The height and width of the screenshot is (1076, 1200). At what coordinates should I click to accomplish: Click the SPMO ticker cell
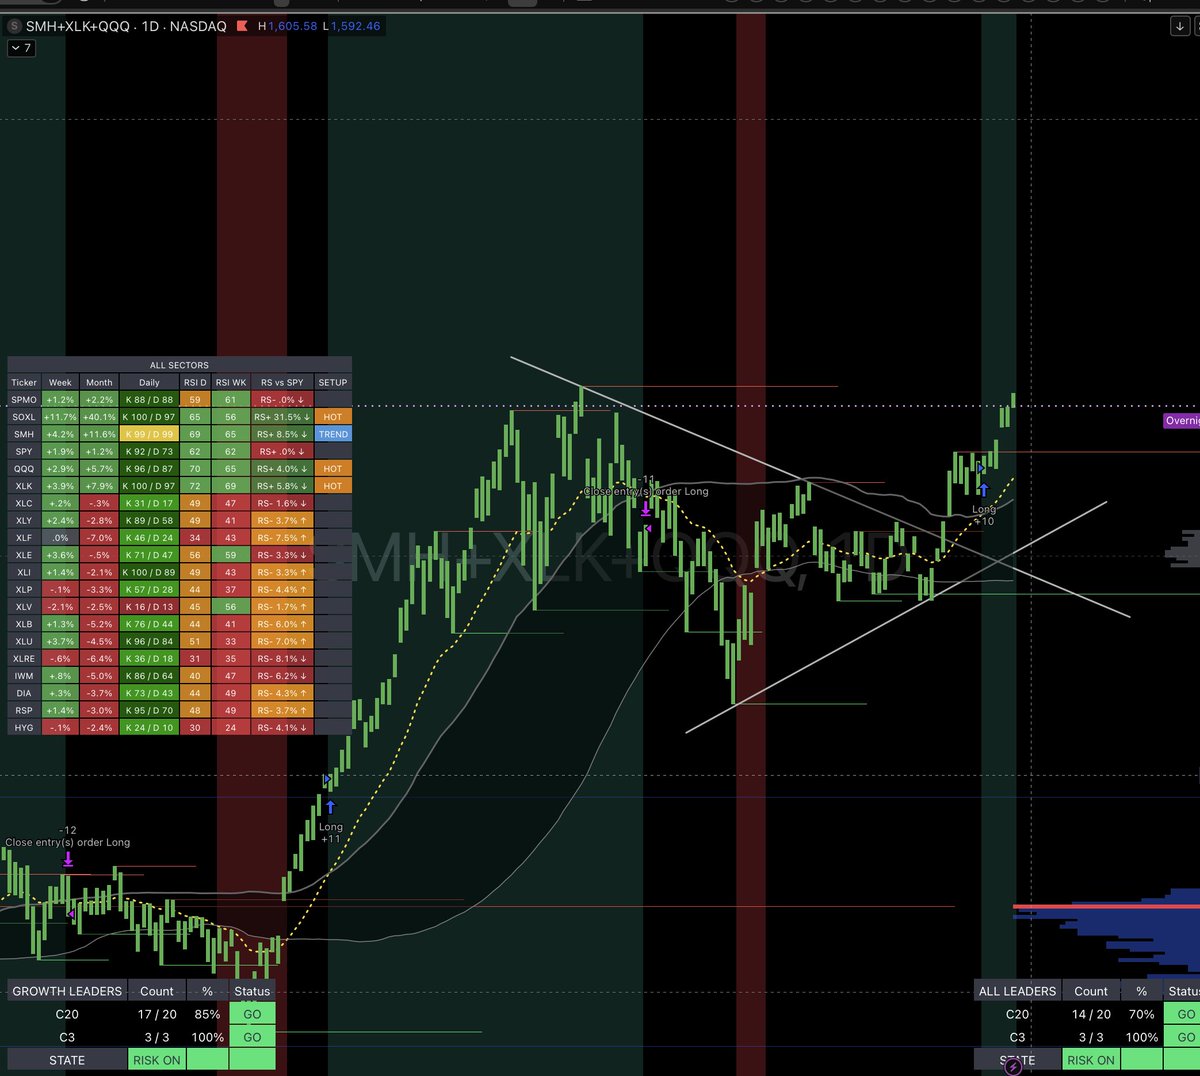(24, 400)
